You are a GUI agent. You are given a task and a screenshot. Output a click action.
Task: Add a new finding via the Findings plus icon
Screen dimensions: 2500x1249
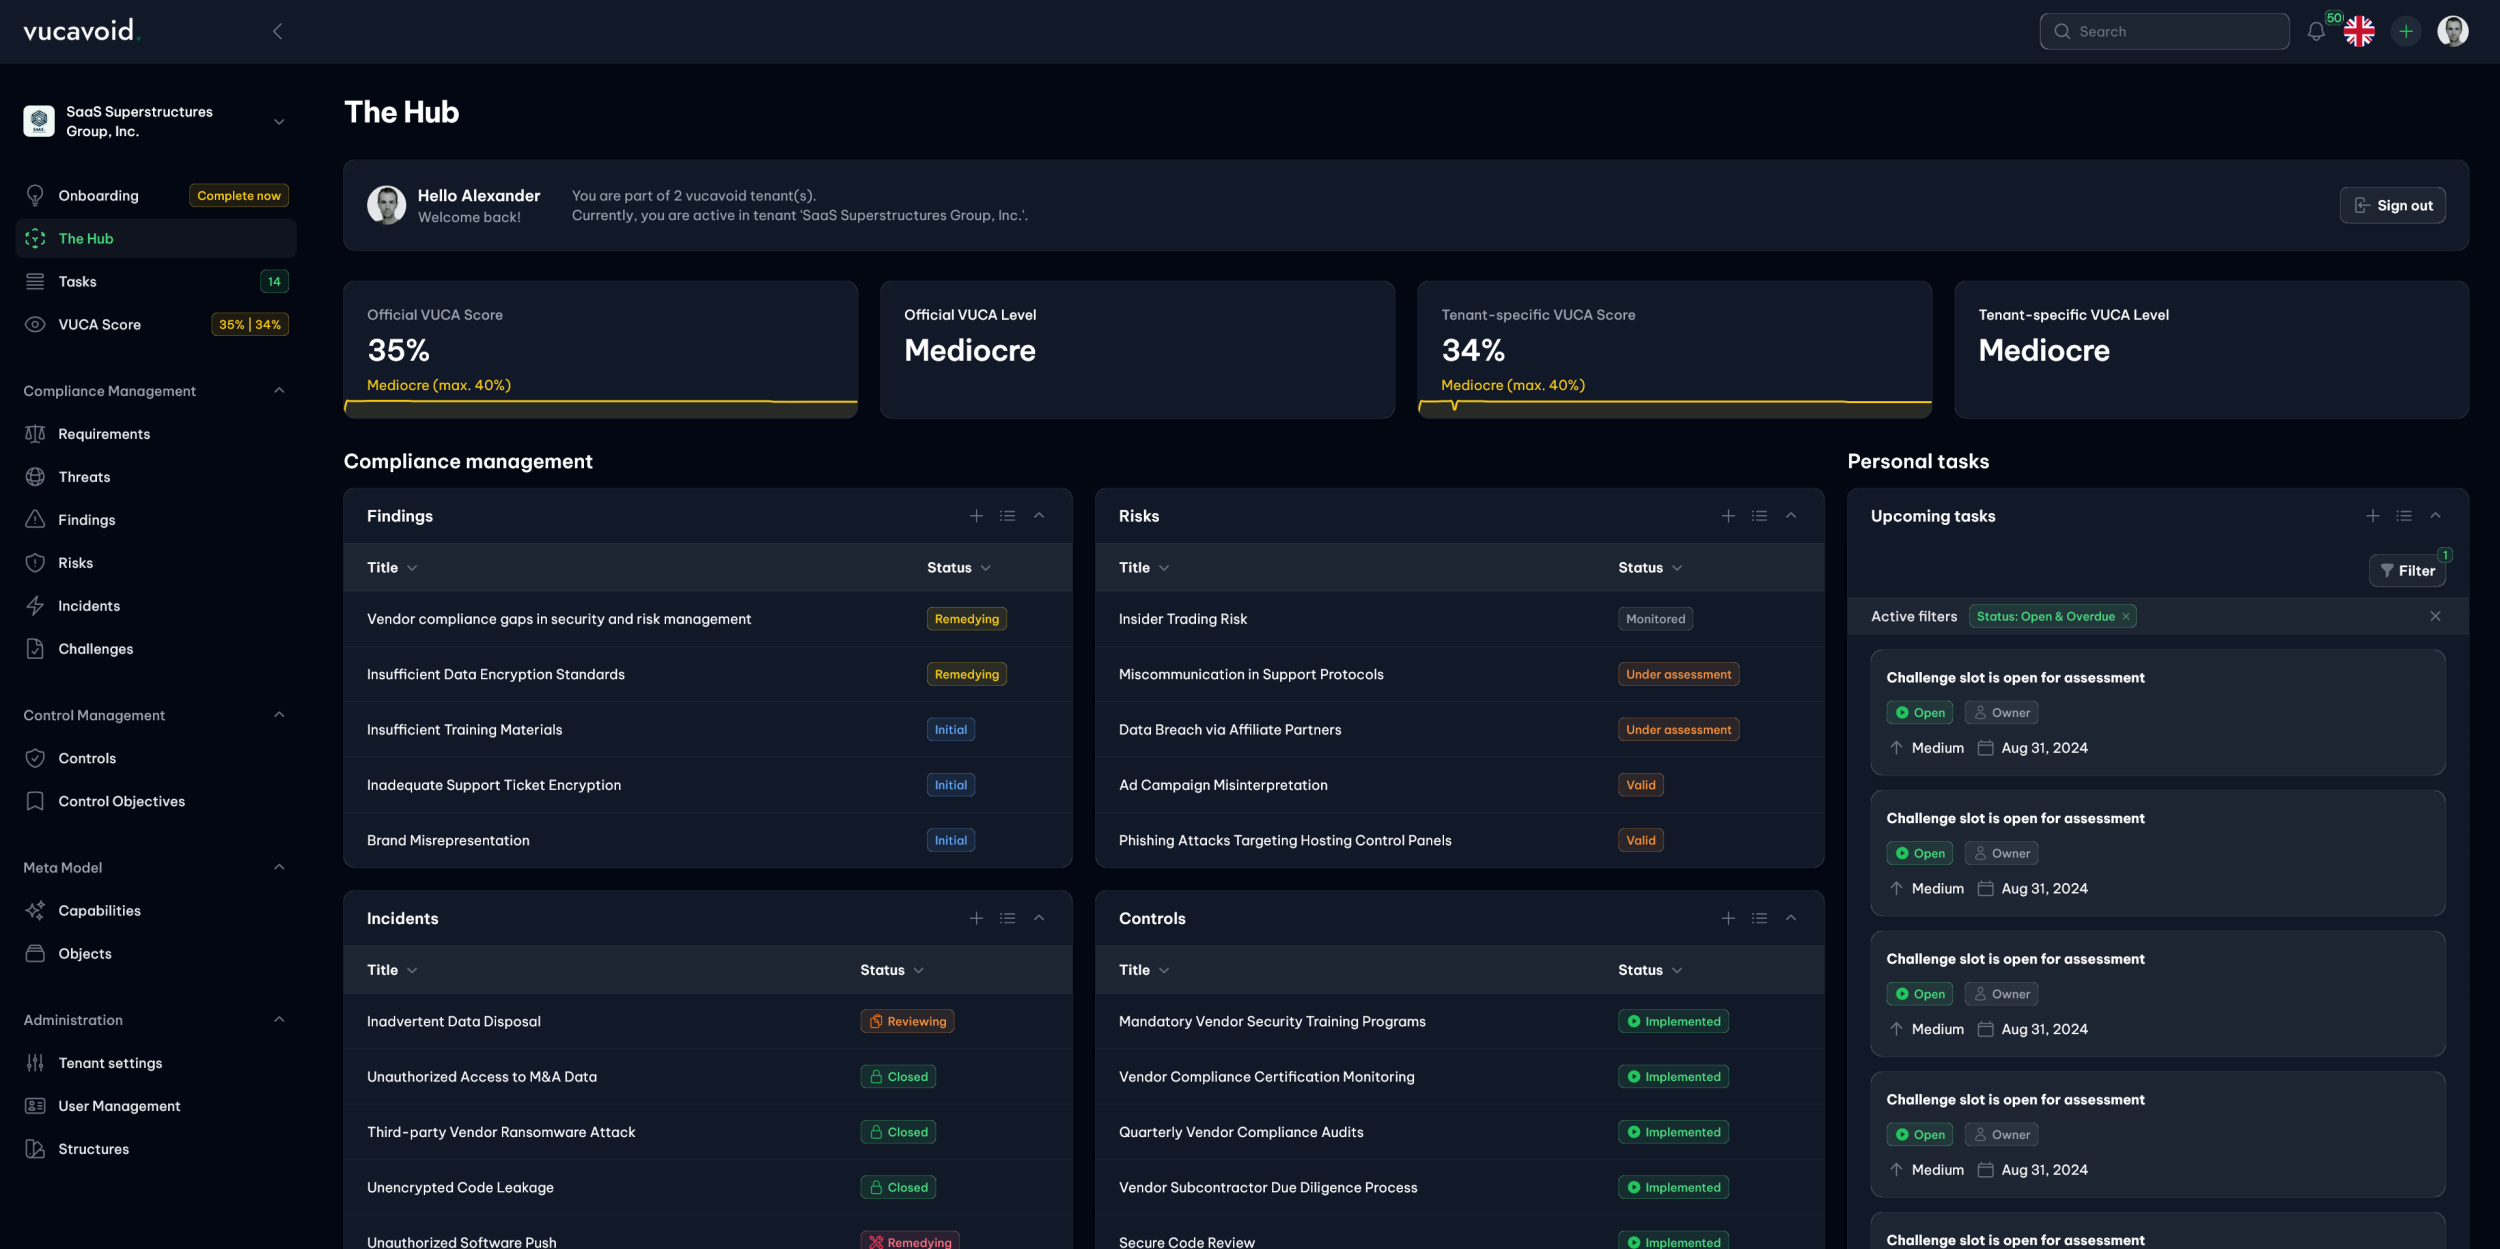(x=976, y=515)
